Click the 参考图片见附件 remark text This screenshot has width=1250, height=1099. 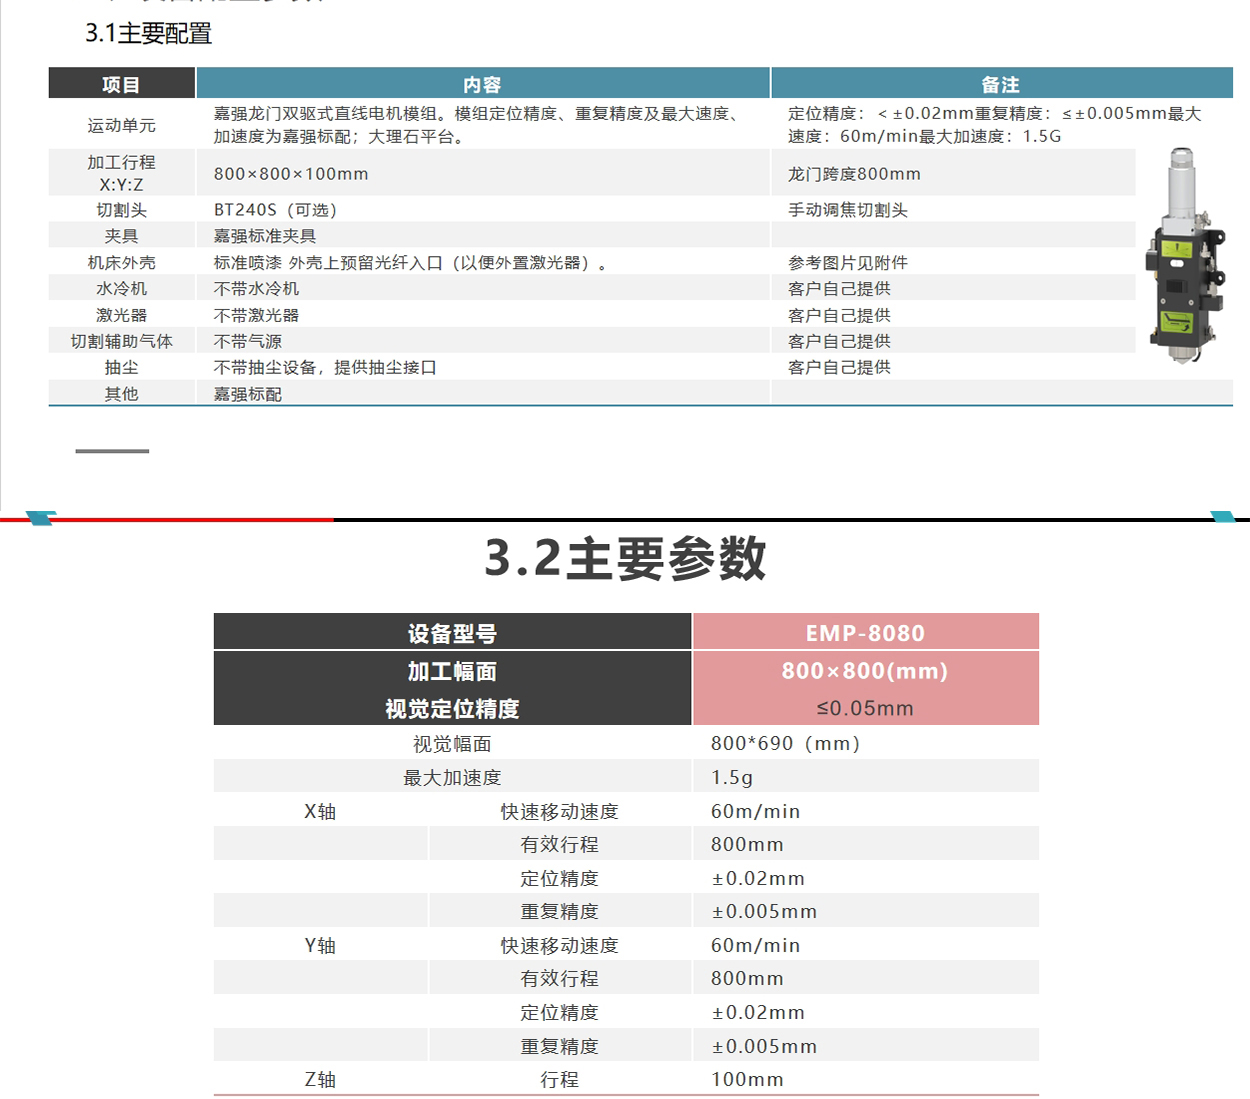848,263
